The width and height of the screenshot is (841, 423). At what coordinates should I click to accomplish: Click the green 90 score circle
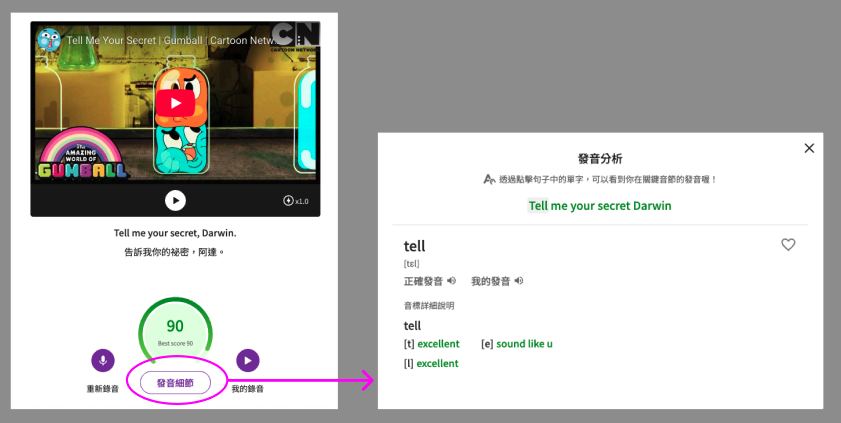click(175, 329)
